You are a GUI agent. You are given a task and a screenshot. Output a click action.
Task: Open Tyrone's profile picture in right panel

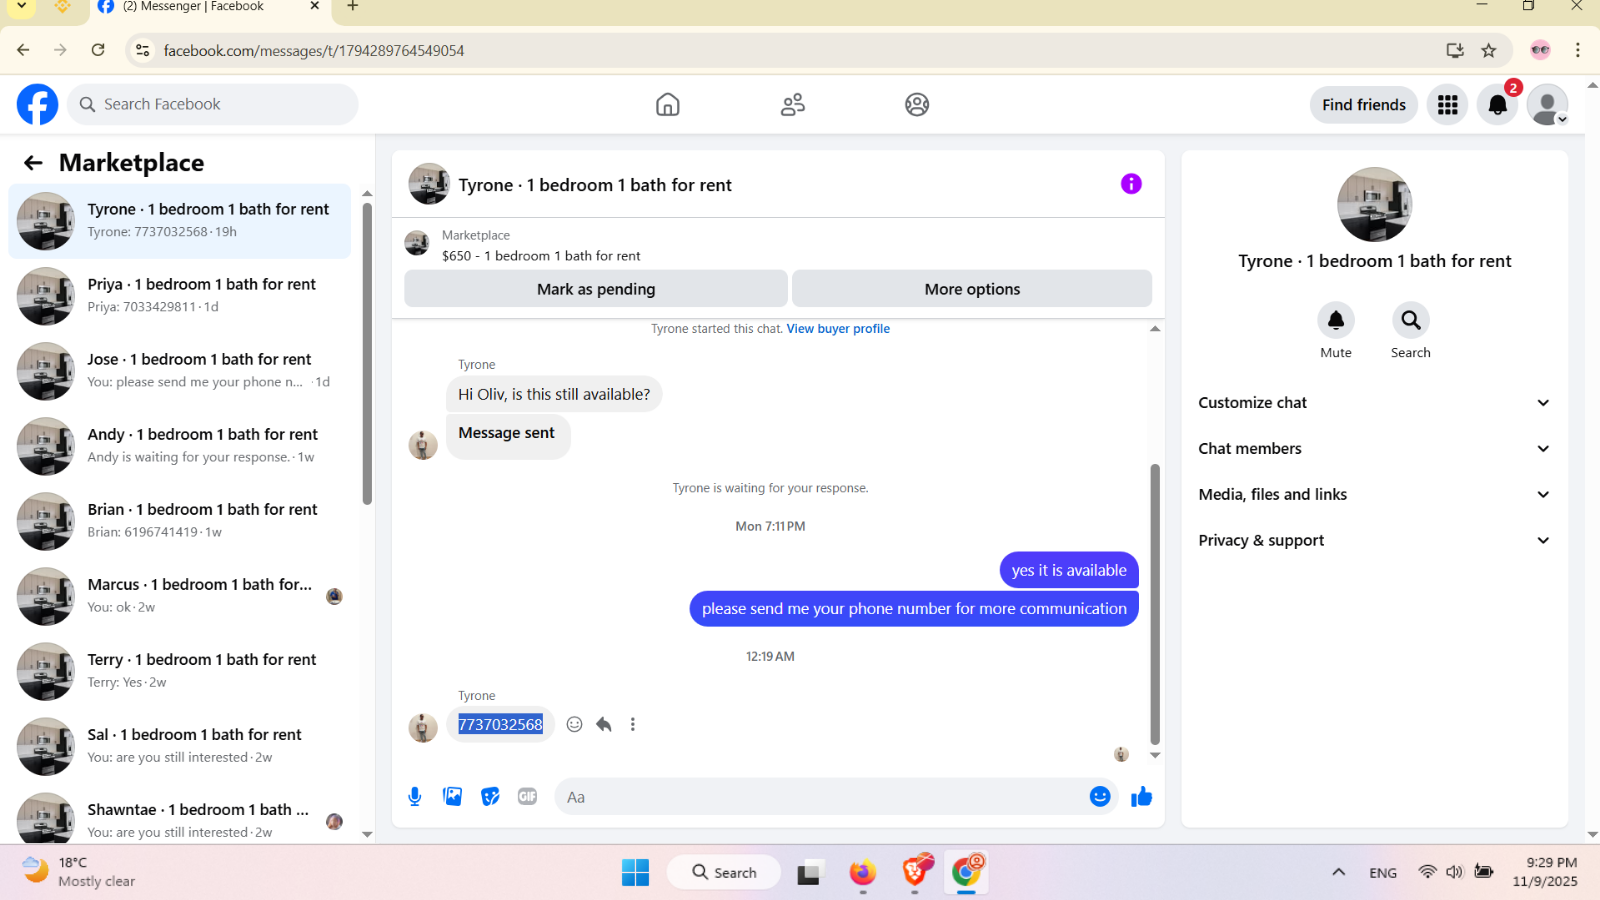(1374, 204)
